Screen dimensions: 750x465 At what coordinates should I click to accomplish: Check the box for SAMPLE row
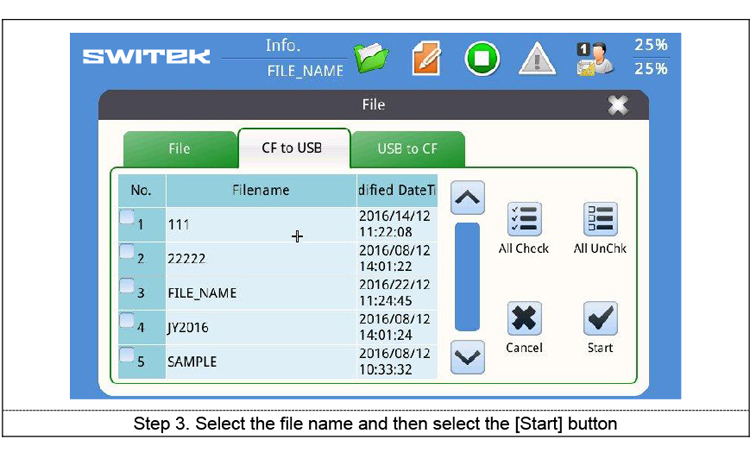click(127, 354)
